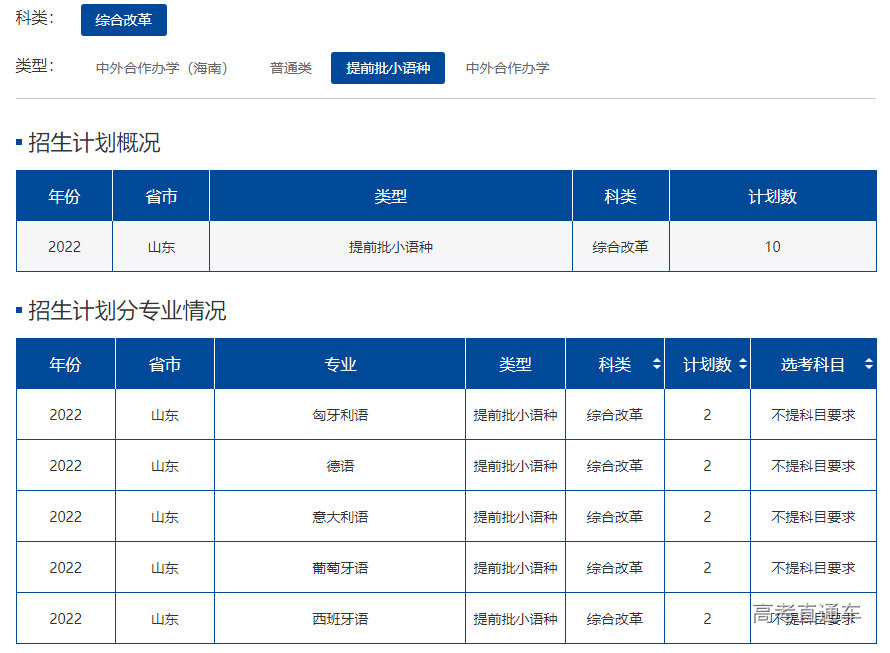The height and width of the screenshot is (653, 890).
Task: Select the 提前批小语种 type tab
Action: click(x=388, y=68)
